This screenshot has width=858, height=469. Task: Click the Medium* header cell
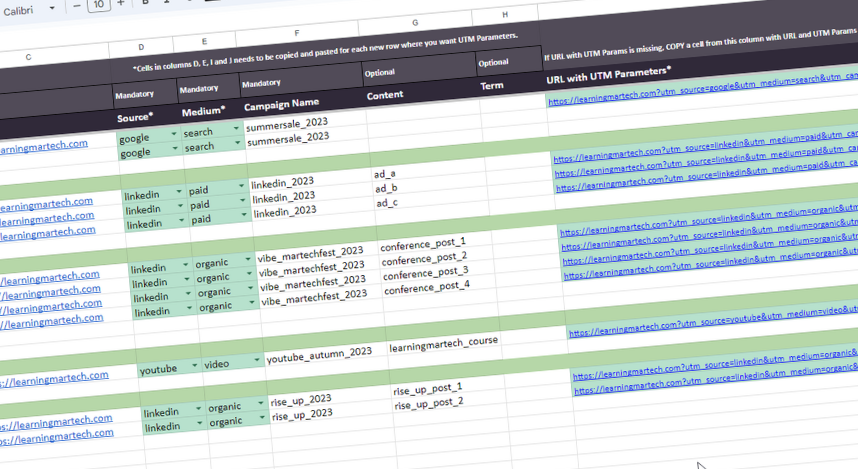coord(204,111)
